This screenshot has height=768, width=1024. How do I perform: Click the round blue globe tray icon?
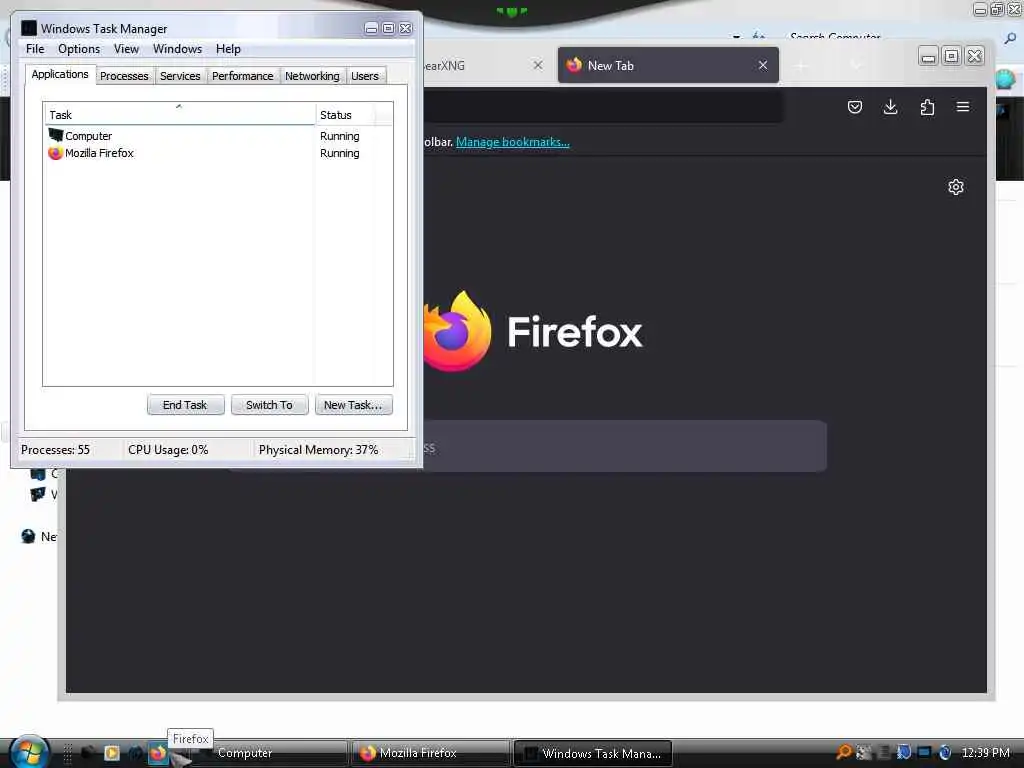[x=944, y=752]
